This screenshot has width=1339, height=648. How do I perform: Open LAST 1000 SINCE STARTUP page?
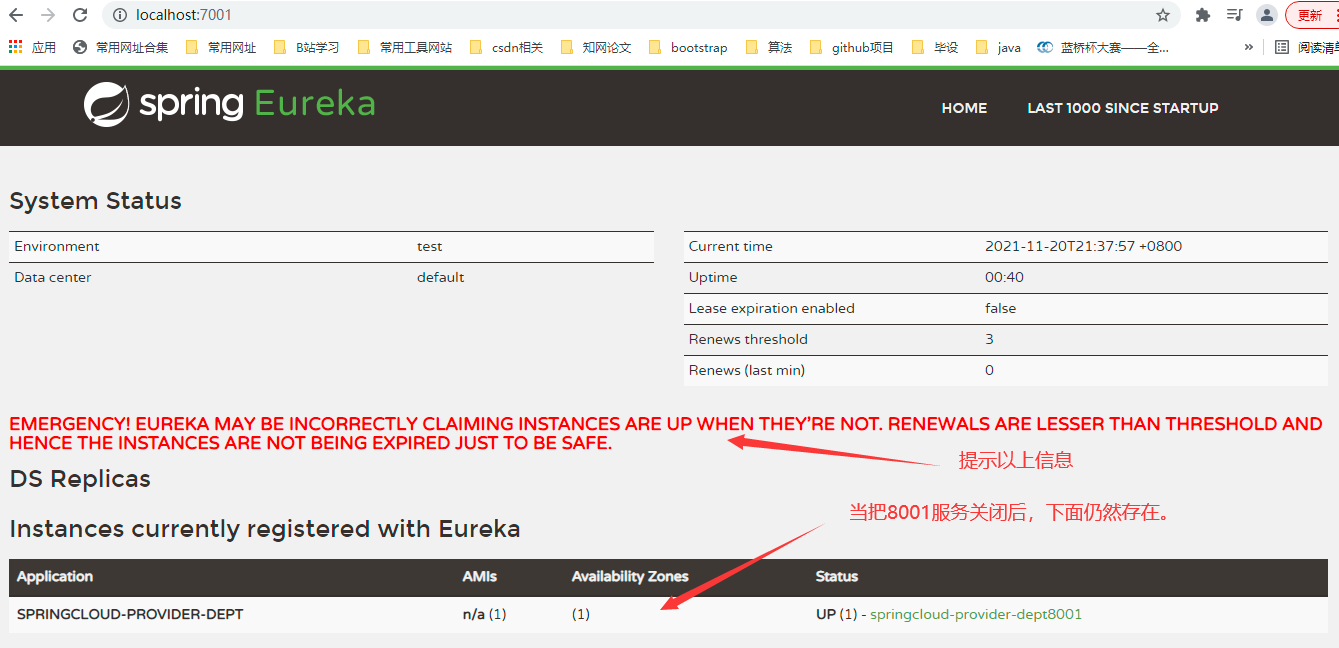click(x=1123, y=108)
